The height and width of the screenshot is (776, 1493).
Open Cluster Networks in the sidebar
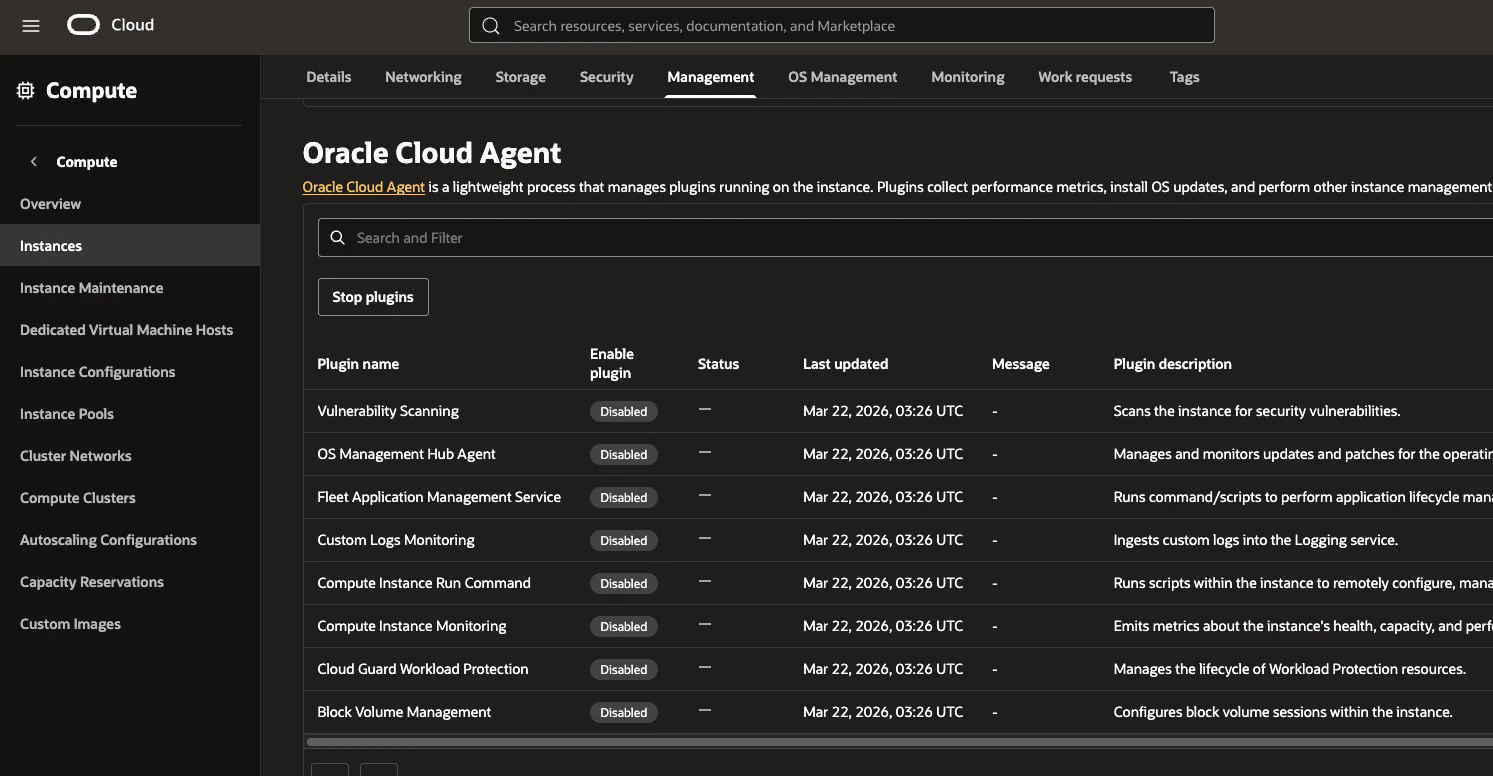point(130,456)
